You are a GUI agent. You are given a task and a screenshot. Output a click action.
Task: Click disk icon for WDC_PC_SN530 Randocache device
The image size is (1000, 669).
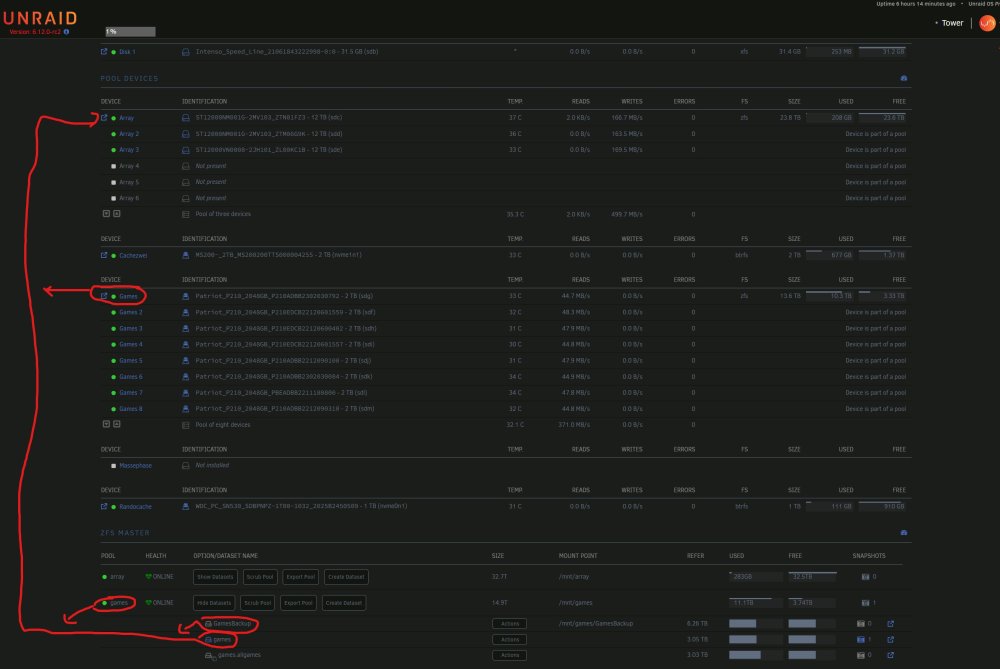[186, 506]
